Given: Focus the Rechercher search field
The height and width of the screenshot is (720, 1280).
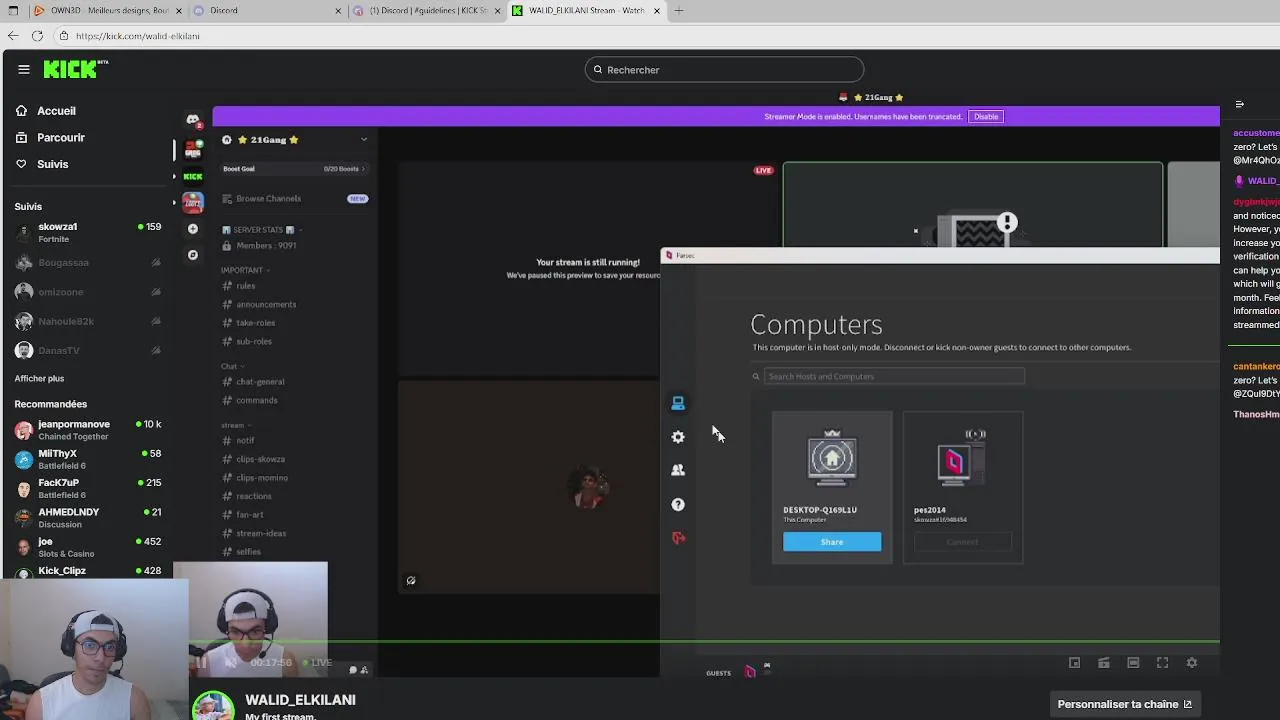Looking at the screenshot, I should click(x=724, y=70).
